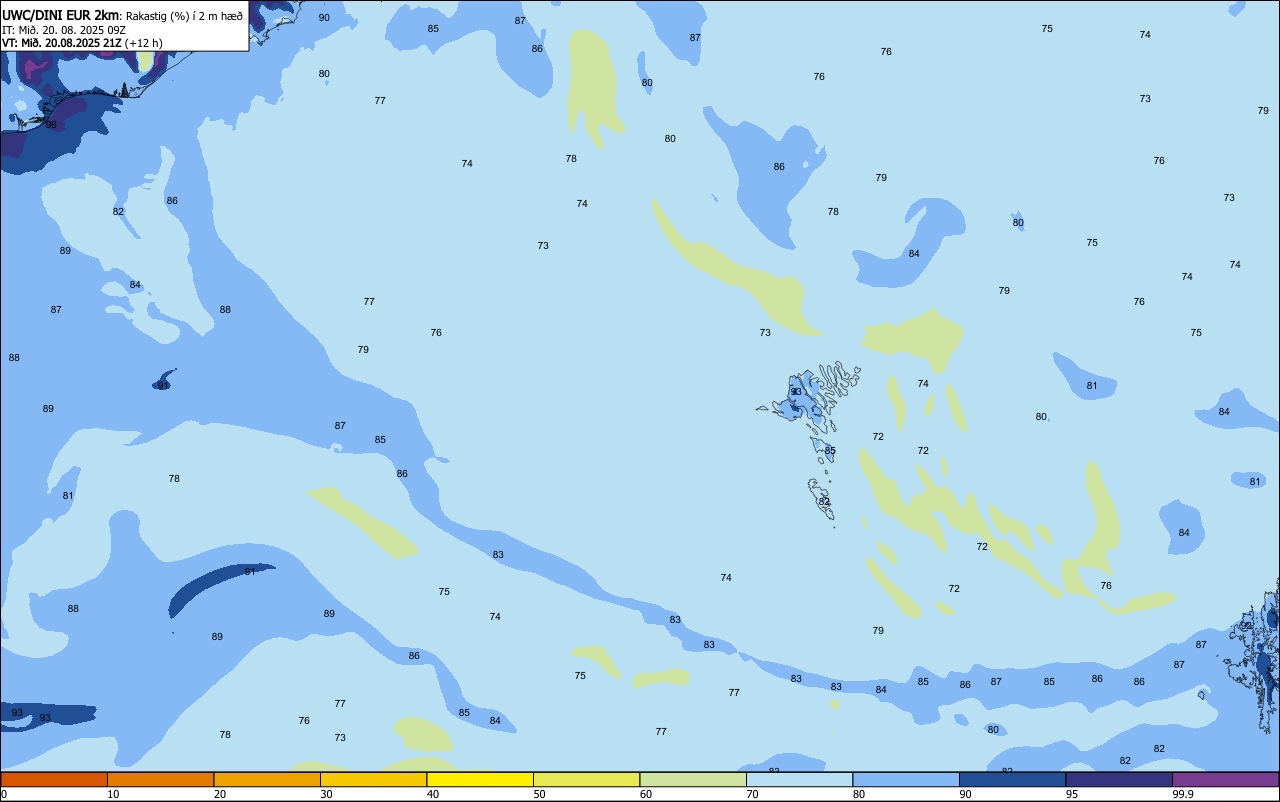
Task: Select the 80–90 medium blue legend swatch
Action: (906, 779)
